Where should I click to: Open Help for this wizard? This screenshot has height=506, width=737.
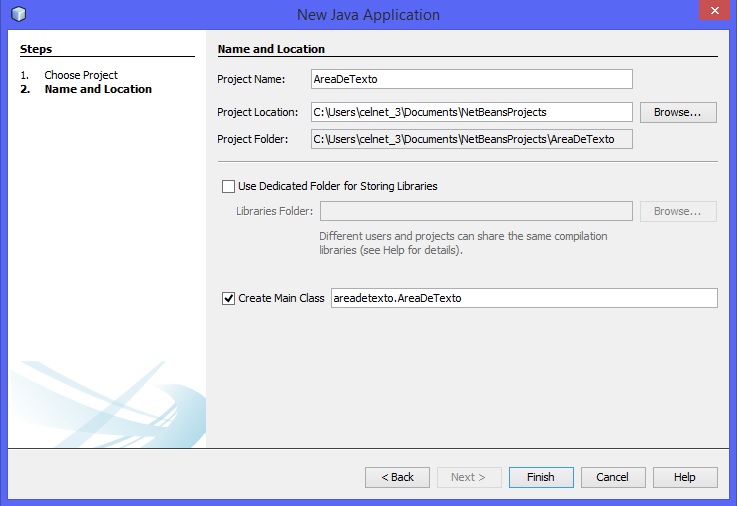tap(685, 477)
